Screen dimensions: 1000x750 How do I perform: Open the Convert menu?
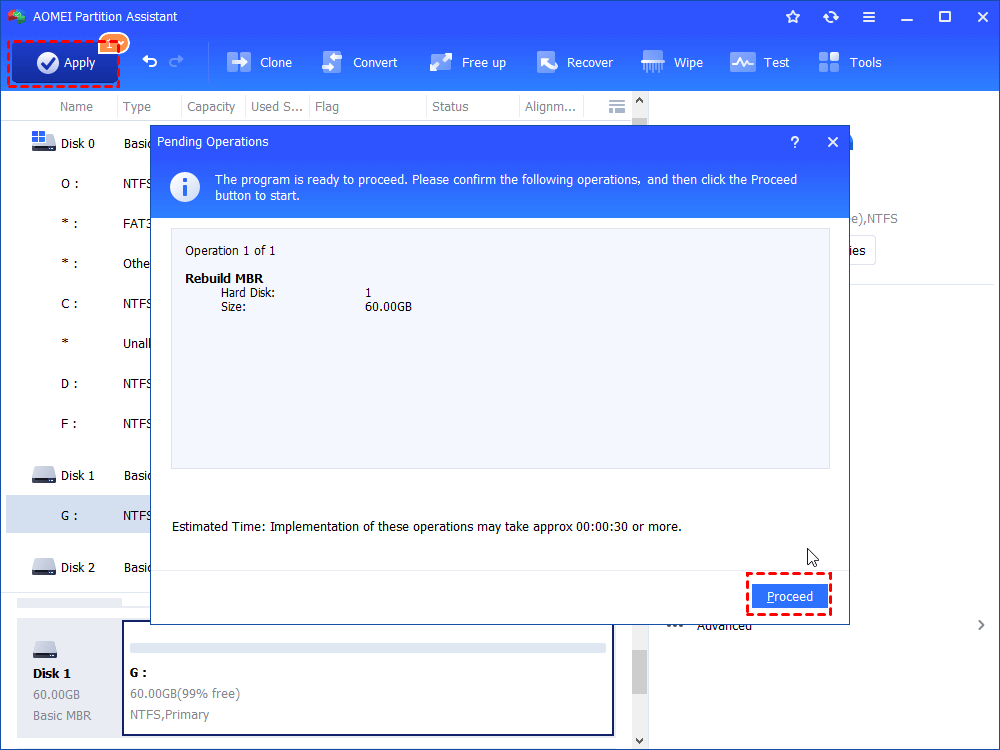coord(360,62)
